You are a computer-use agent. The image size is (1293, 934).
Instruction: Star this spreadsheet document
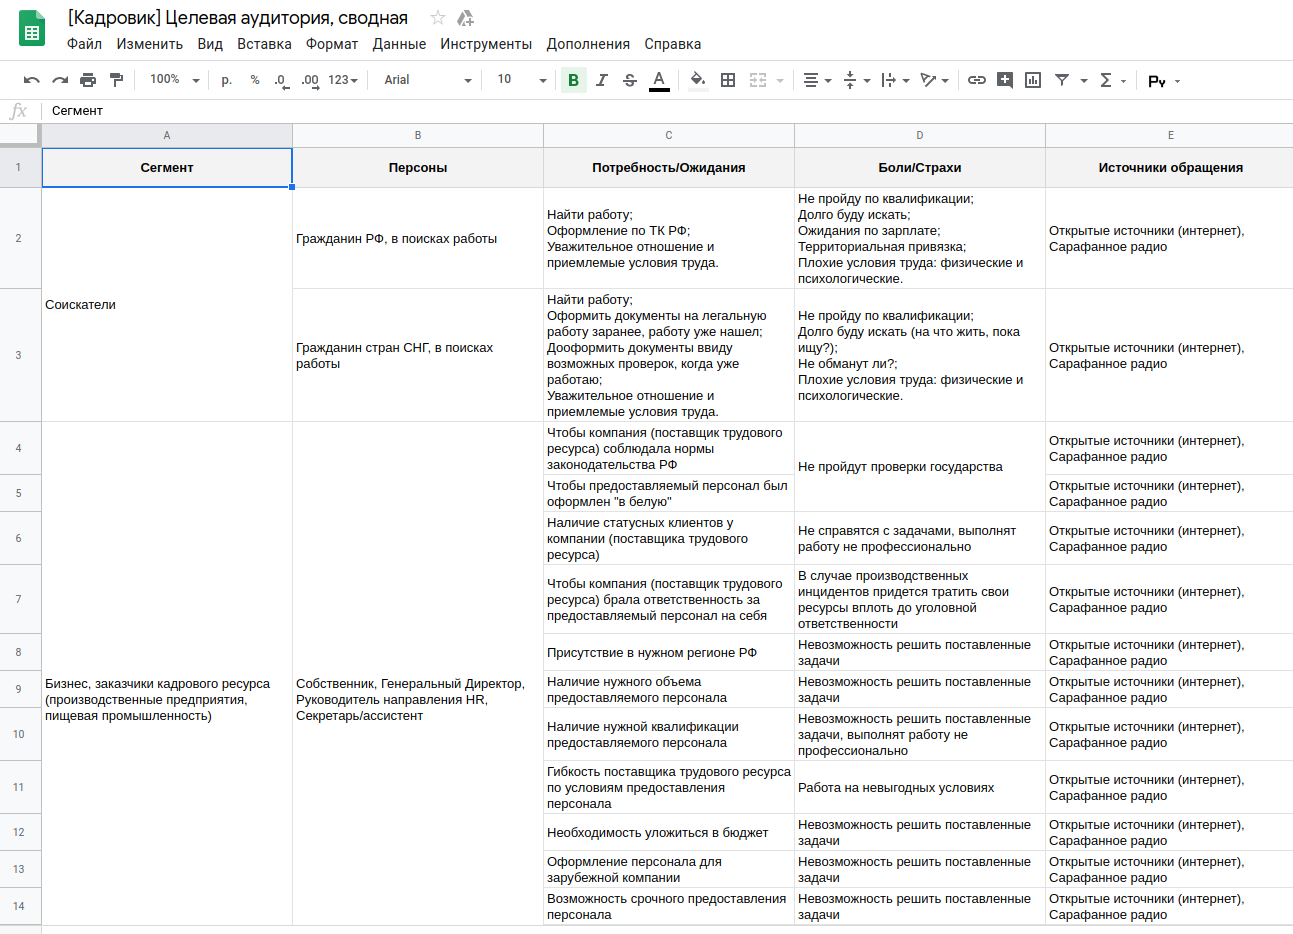pos(437,18)
